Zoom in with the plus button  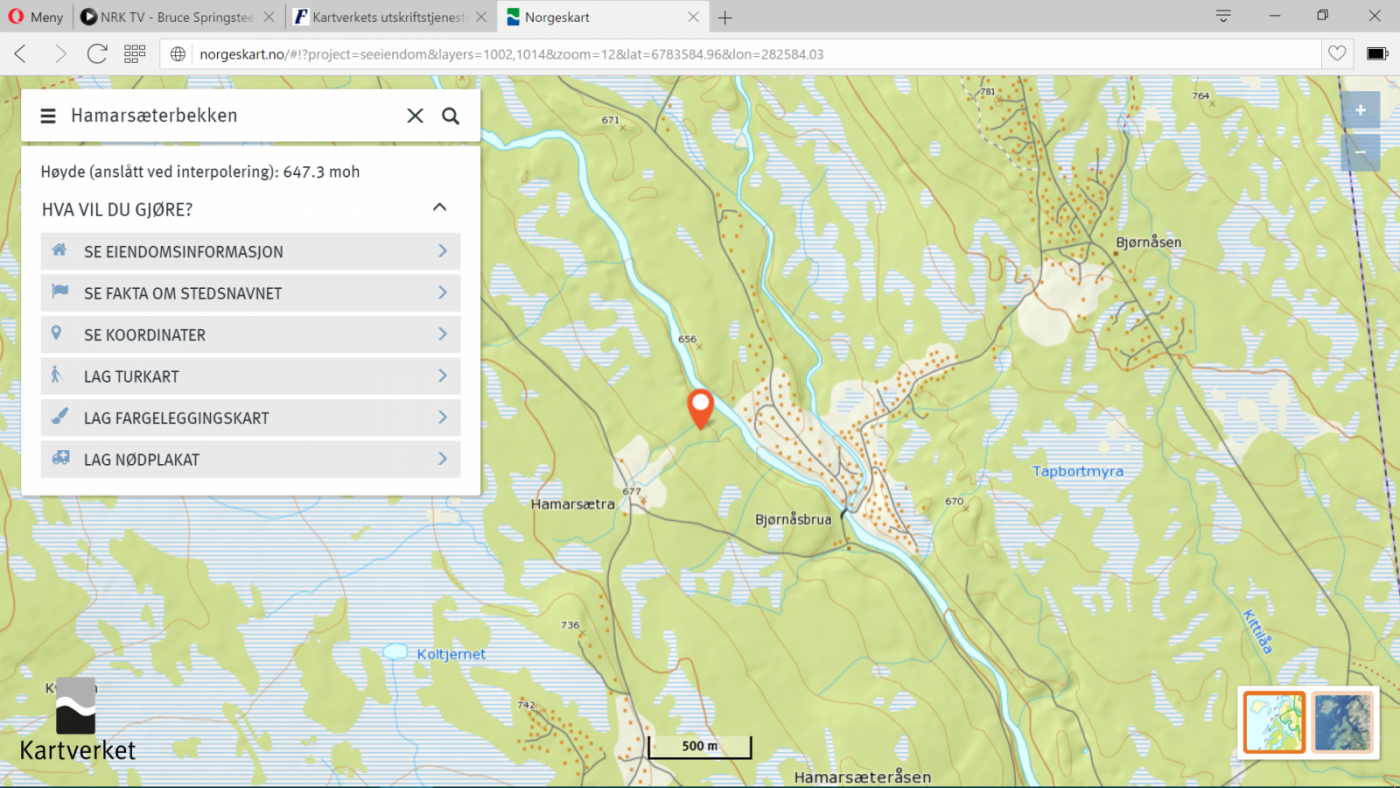click(x=1359, y=110)
